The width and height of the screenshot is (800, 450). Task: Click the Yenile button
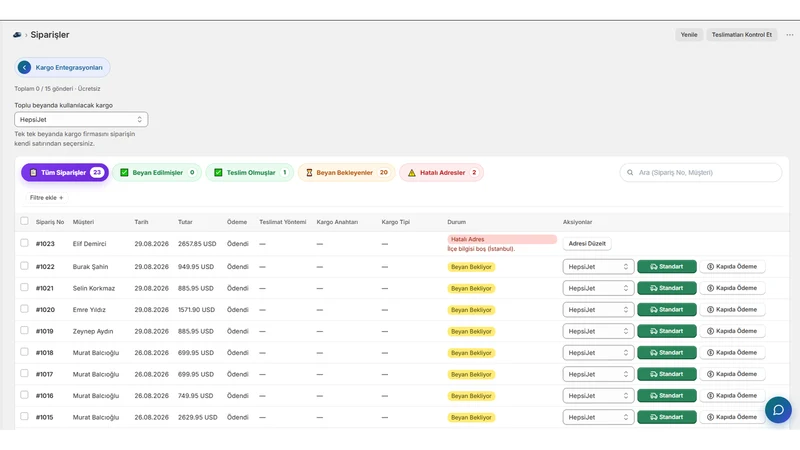pyautogui.click(x=689, y=35)
